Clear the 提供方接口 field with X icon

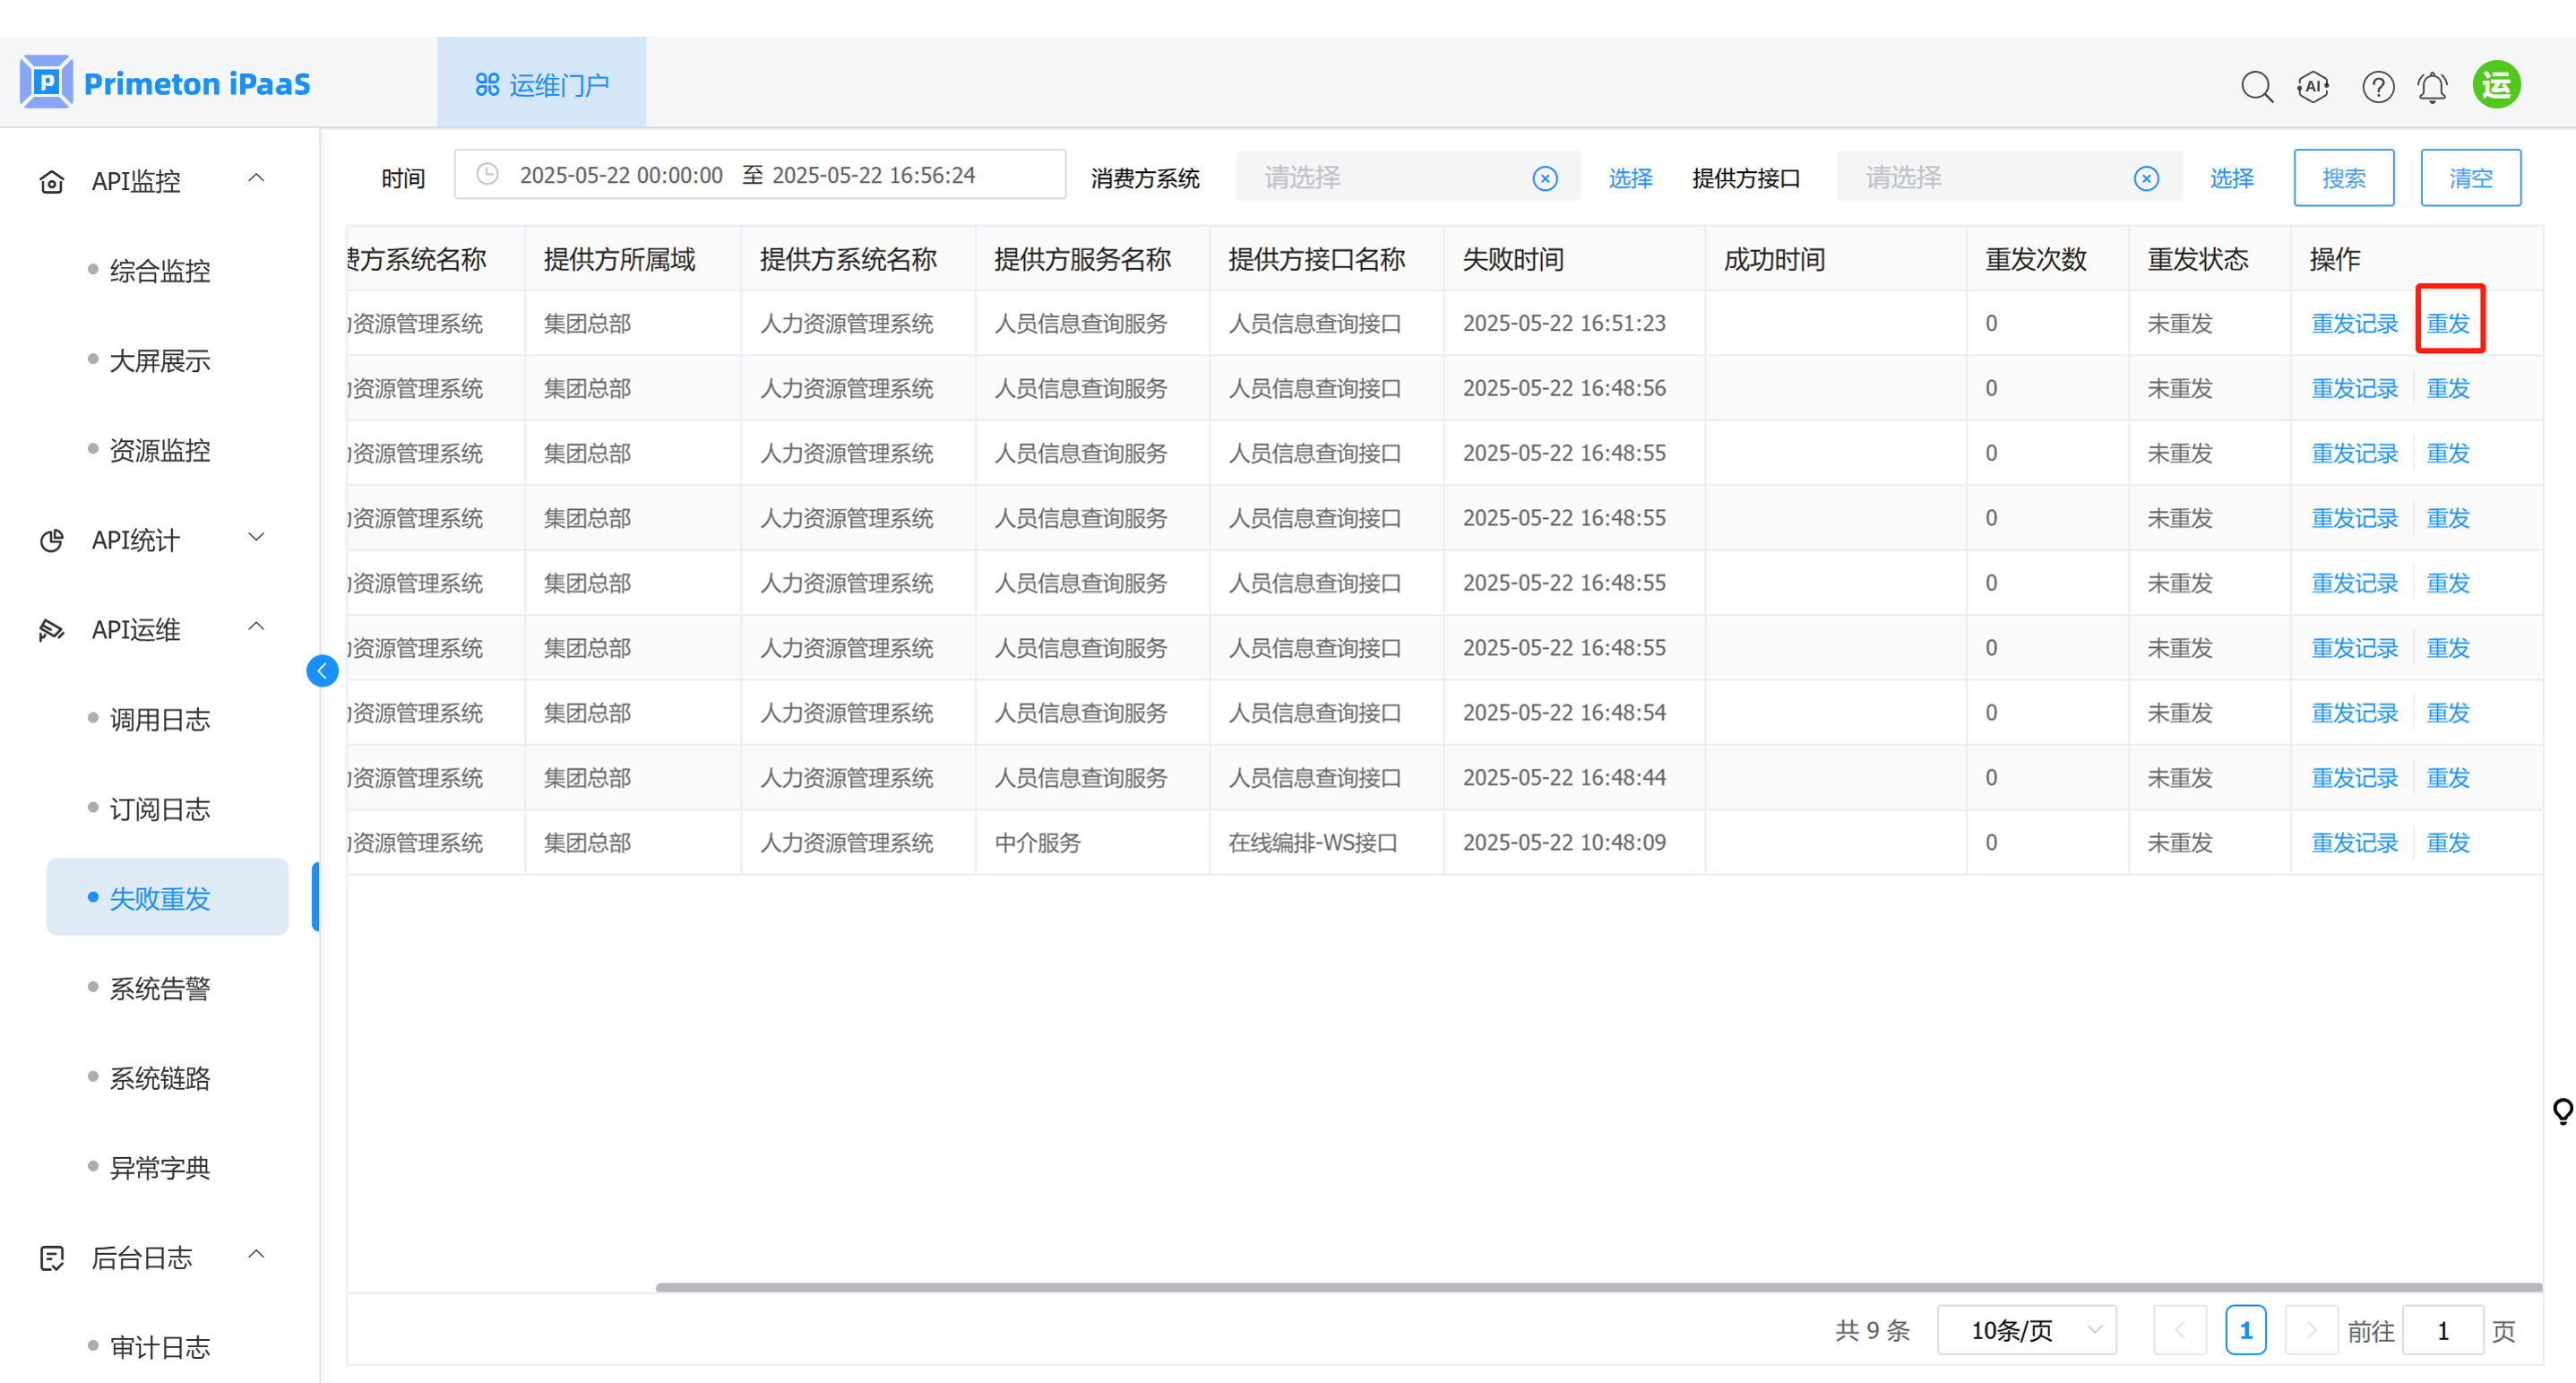pos(2146,179)
